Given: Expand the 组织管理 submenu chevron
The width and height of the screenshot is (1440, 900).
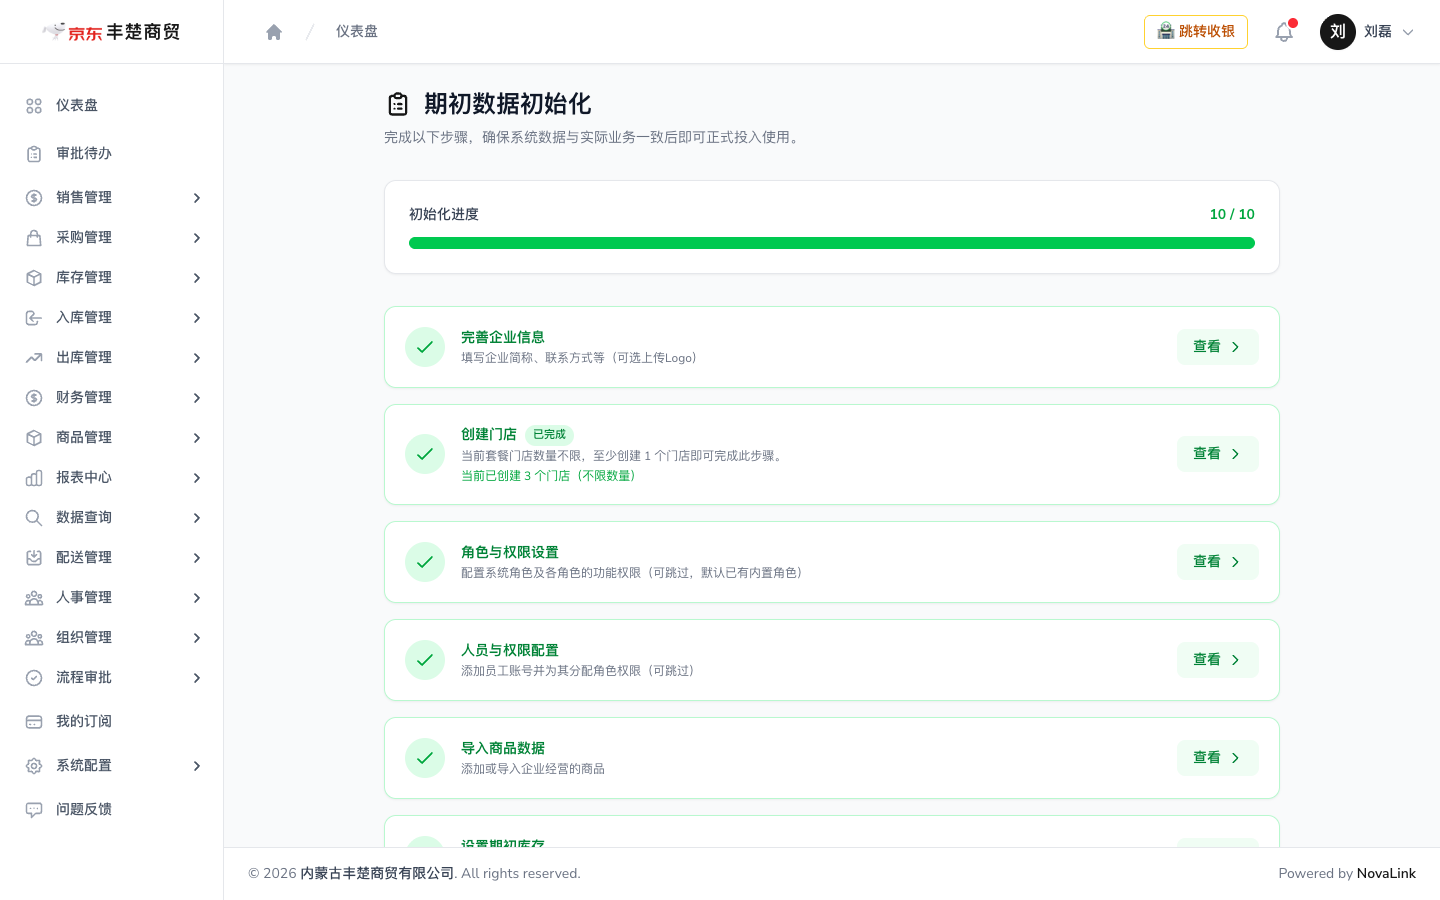Looking at the screenshot, I should (197, 638).
